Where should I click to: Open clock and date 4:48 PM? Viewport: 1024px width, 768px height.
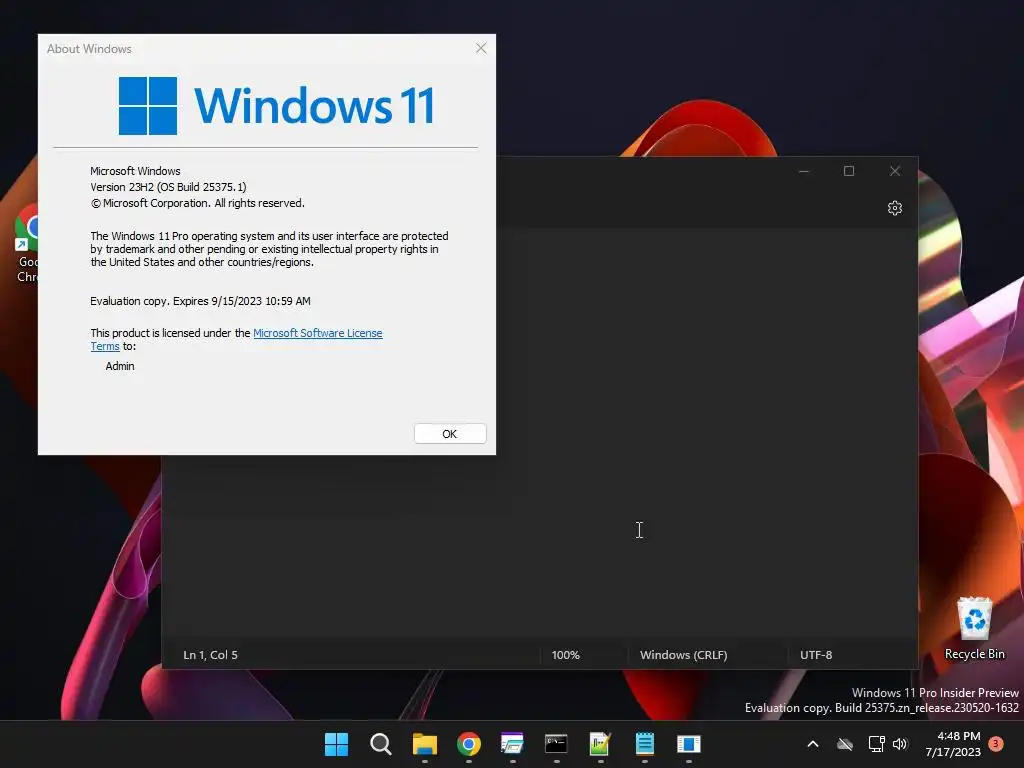click(953, 744)
